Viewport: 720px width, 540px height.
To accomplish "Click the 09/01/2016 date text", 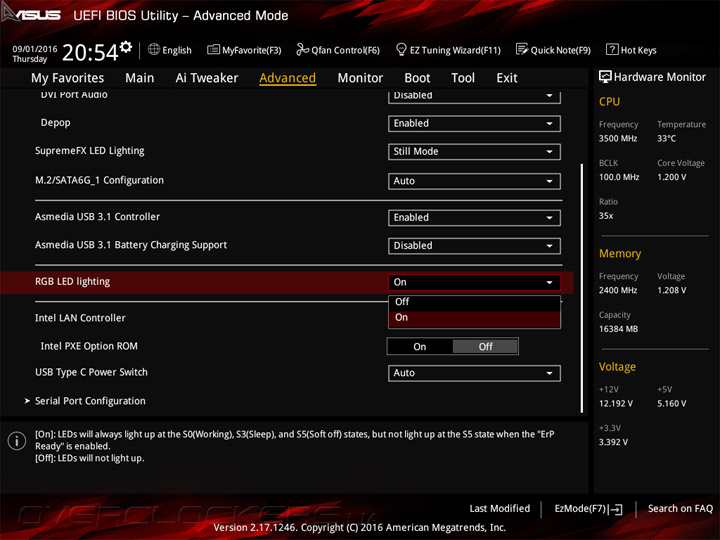I will point(35,49).
